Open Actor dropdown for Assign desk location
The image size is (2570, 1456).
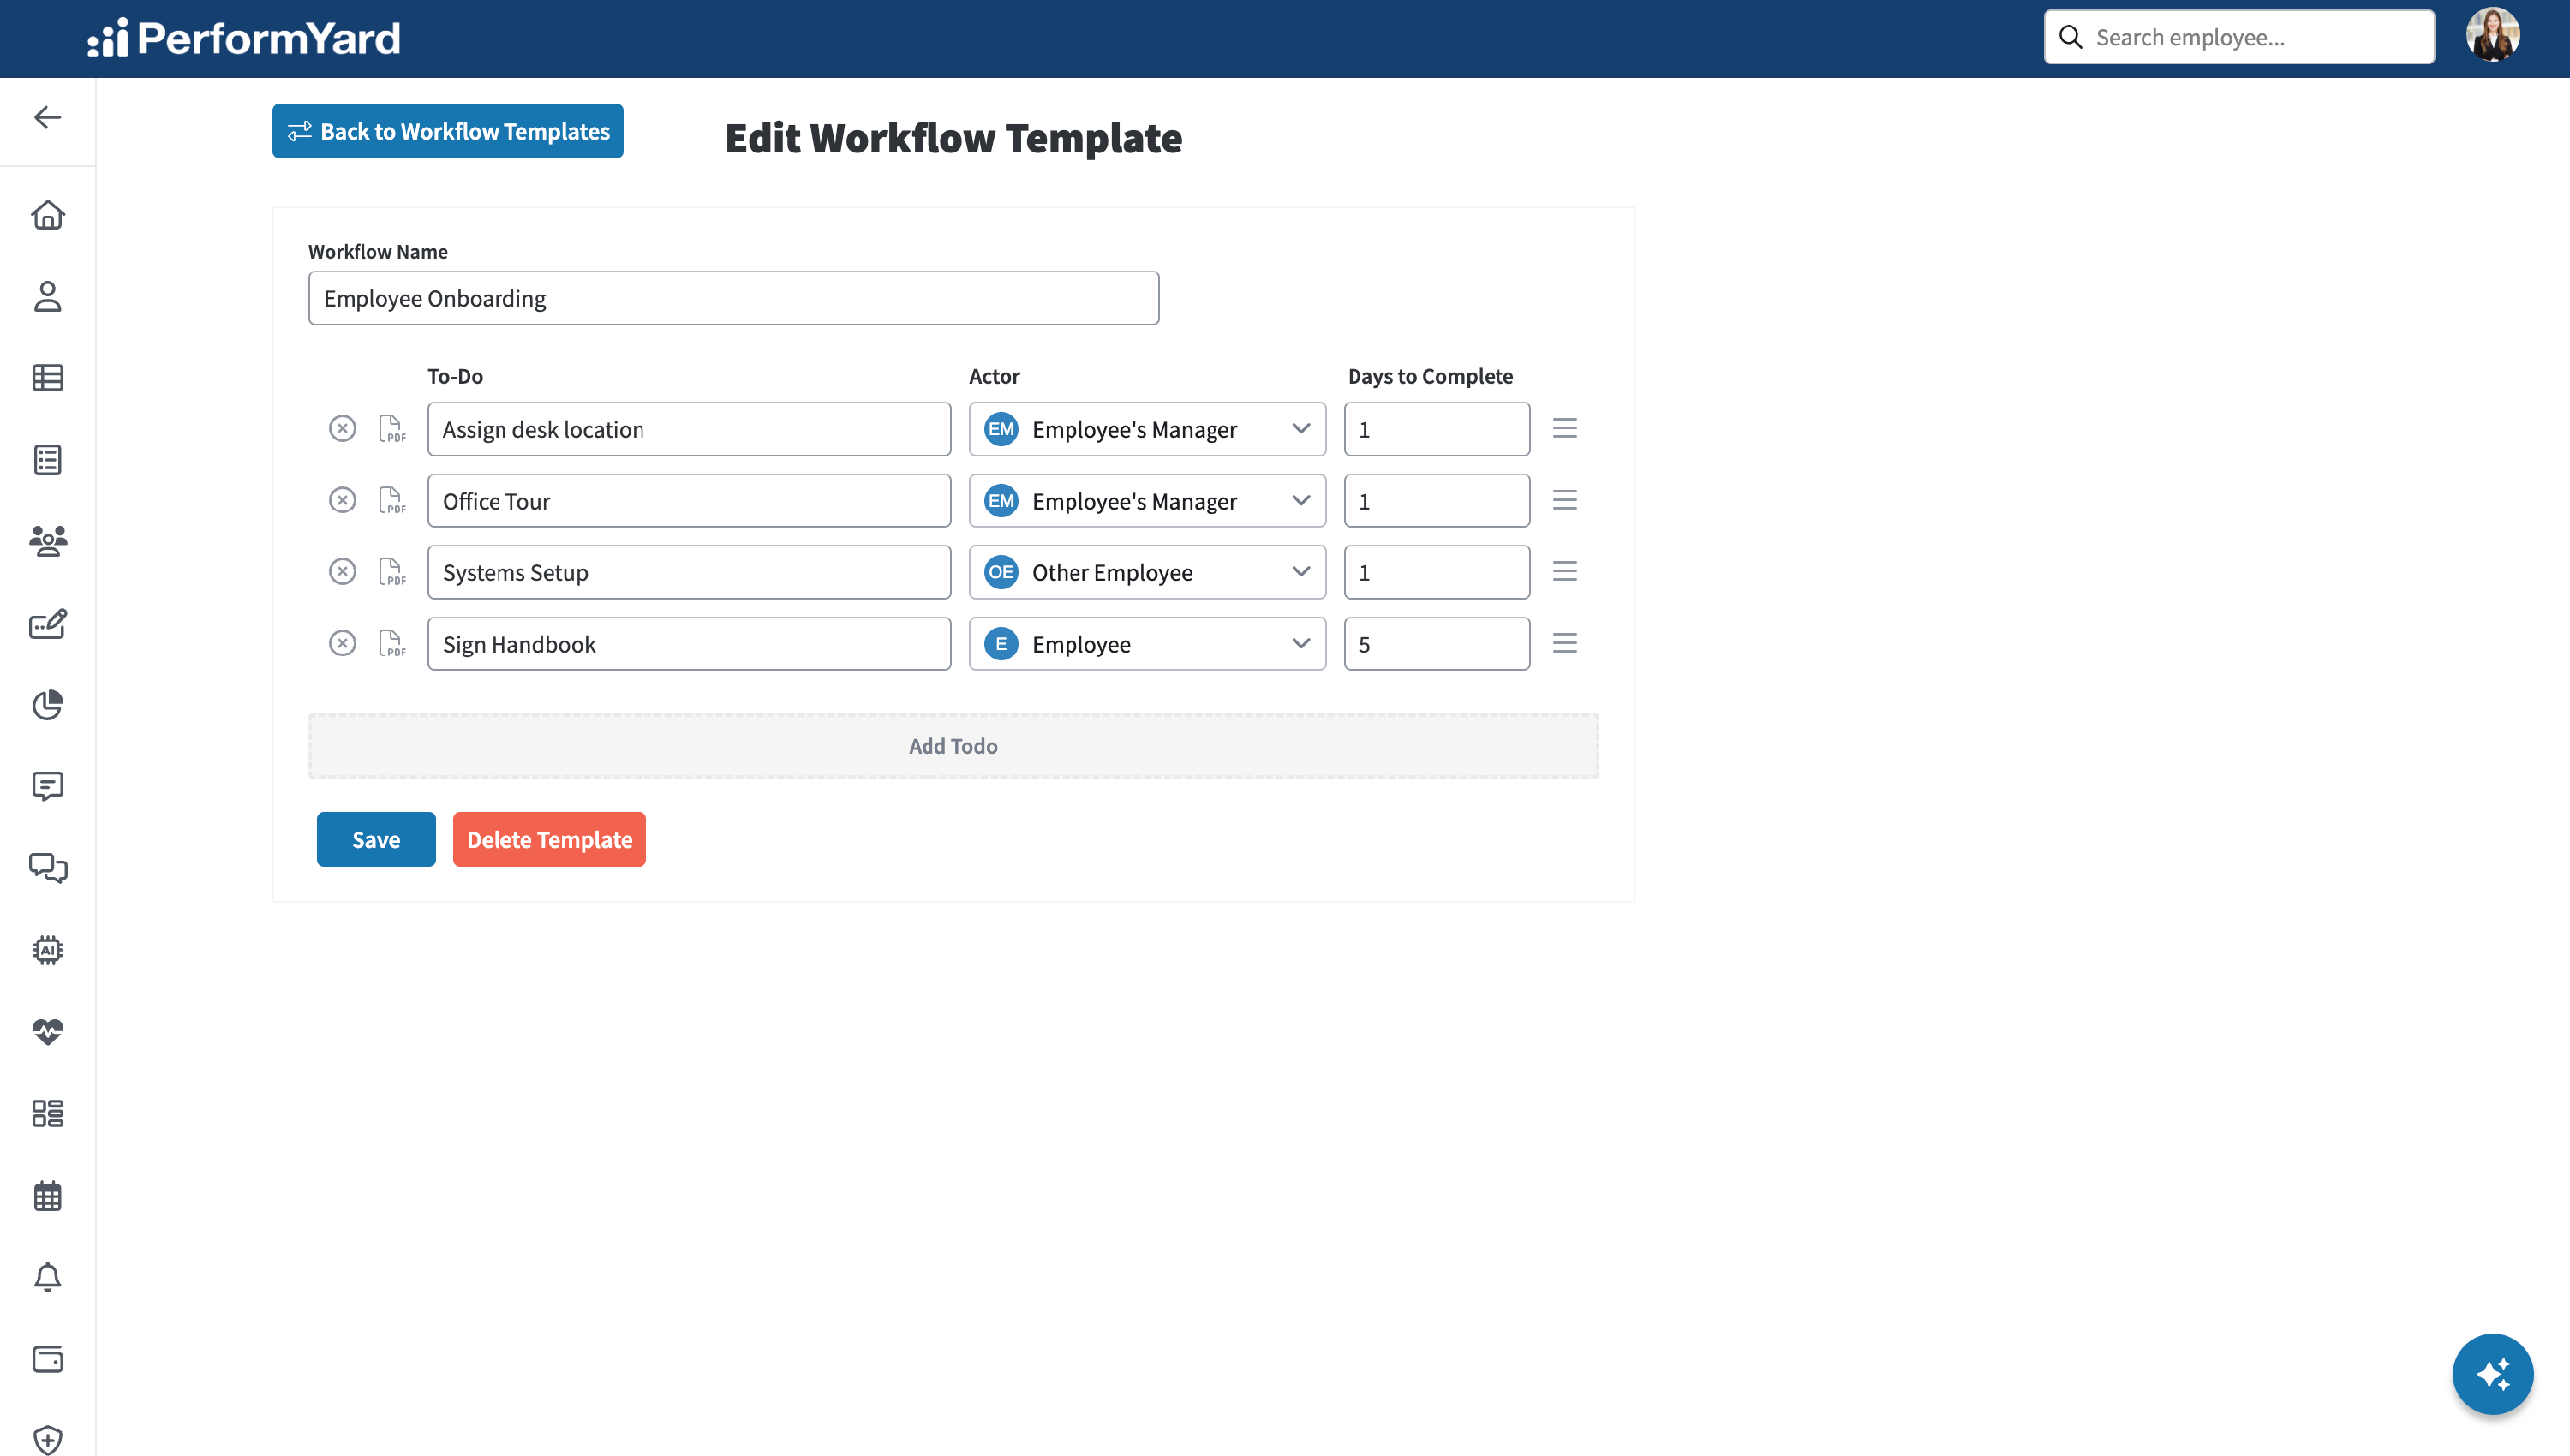(x=1147, y=429)
